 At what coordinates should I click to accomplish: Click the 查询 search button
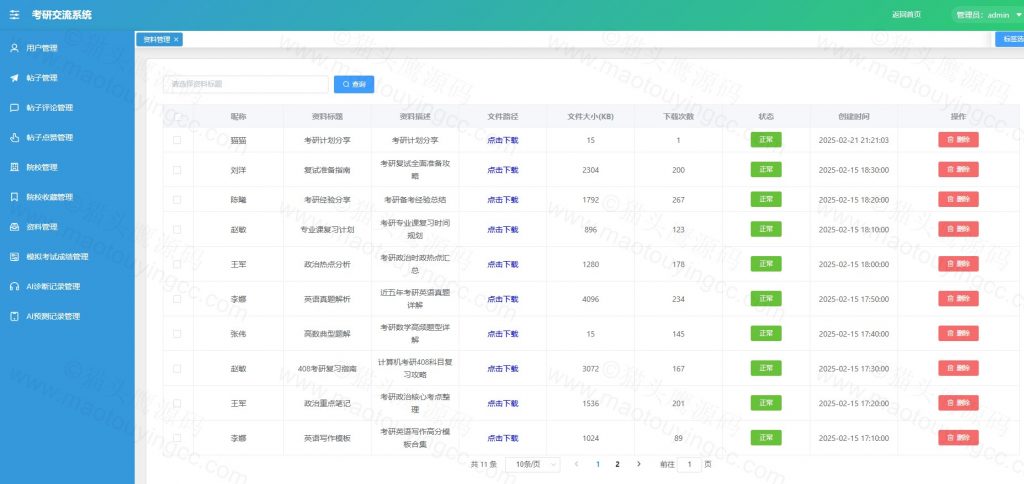click(354, 84)
